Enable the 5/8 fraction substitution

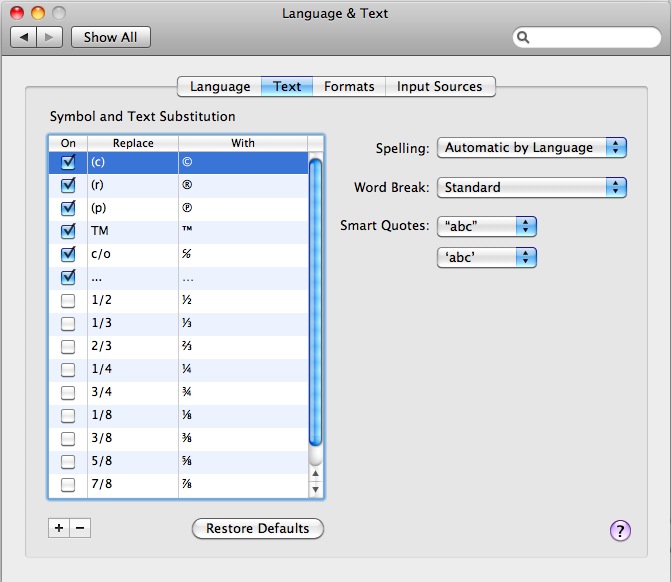click(68, 462)
